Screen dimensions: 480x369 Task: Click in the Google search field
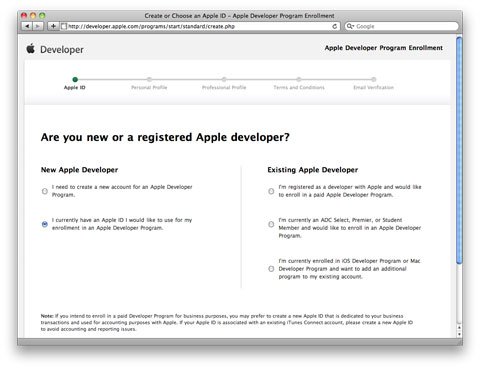click(402, 26)
